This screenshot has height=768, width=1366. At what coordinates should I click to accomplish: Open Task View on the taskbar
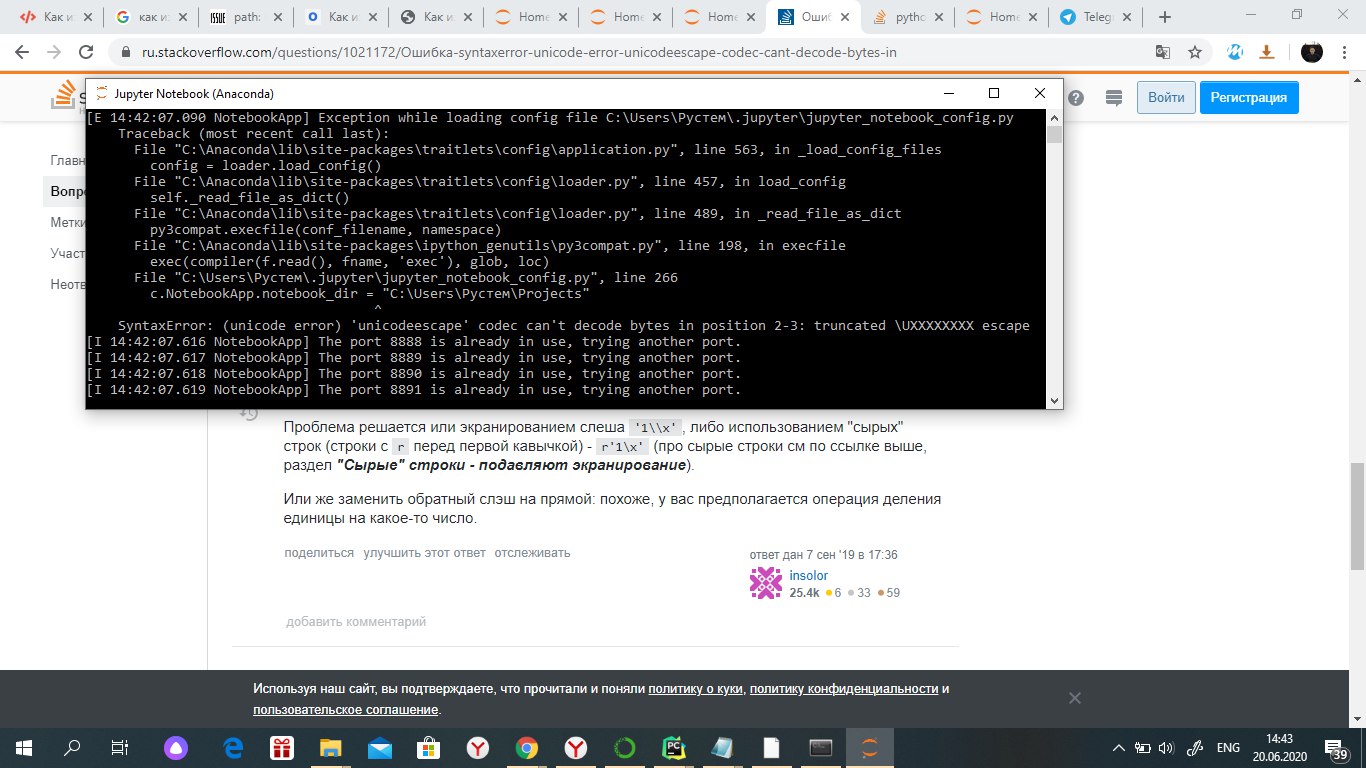tap(120, 747)
